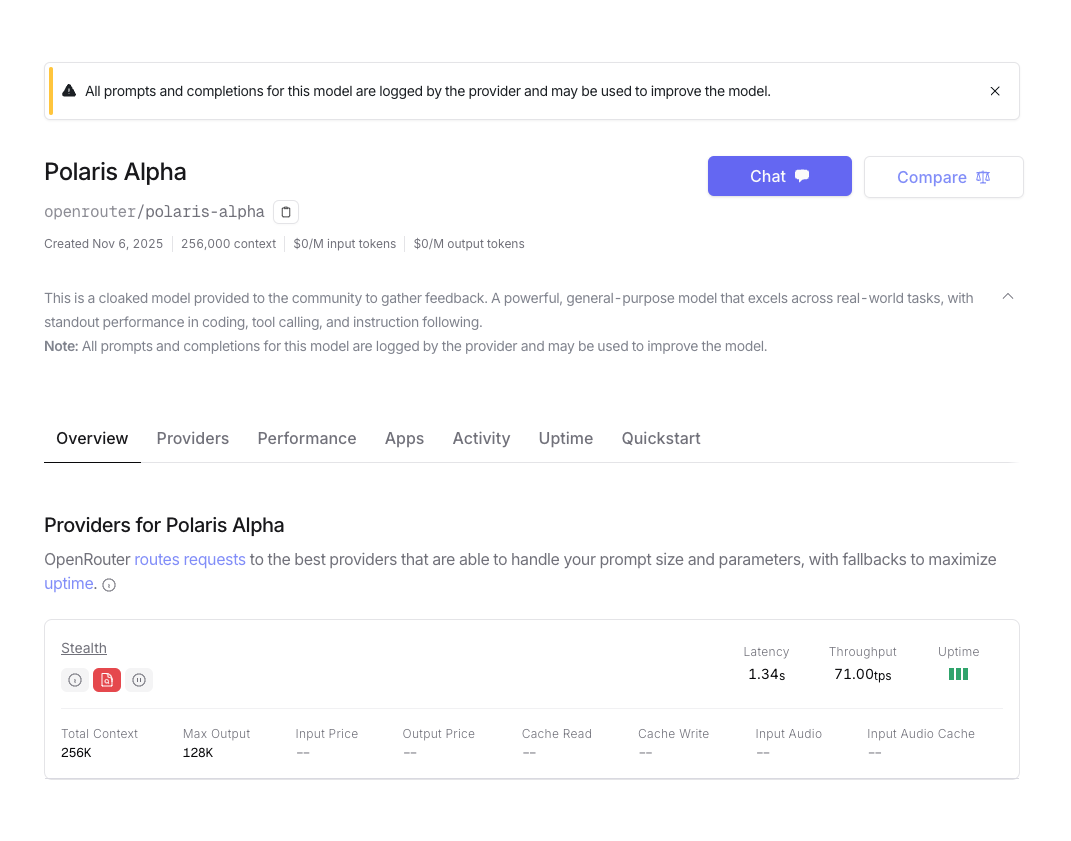1071x841 pixels.
Task: Click the Chat button
Action: coord(779,176)
